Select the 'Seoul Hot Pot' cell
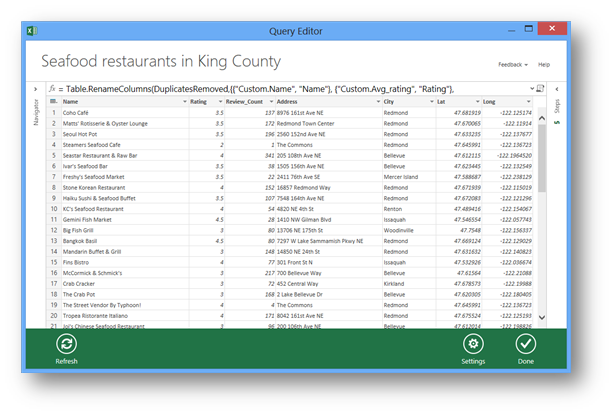Viewport: 613px width, 415px height. [x=125, y=134]
